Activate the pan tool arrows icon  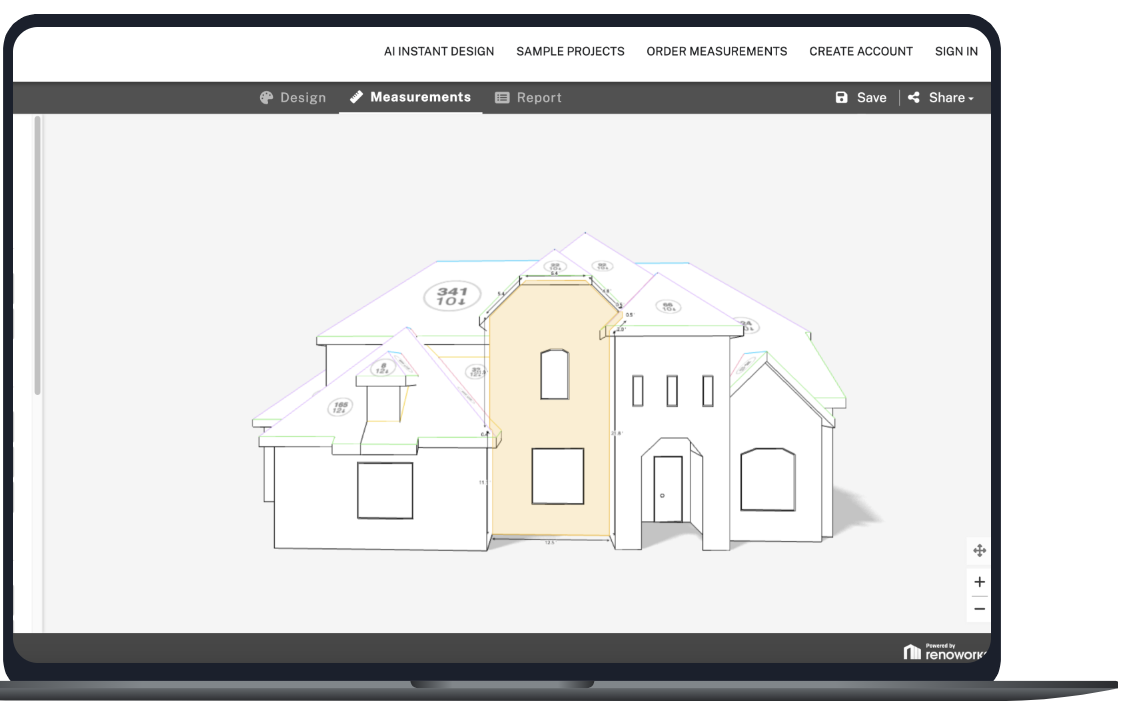pyautogui.click(x=978, y=550)
